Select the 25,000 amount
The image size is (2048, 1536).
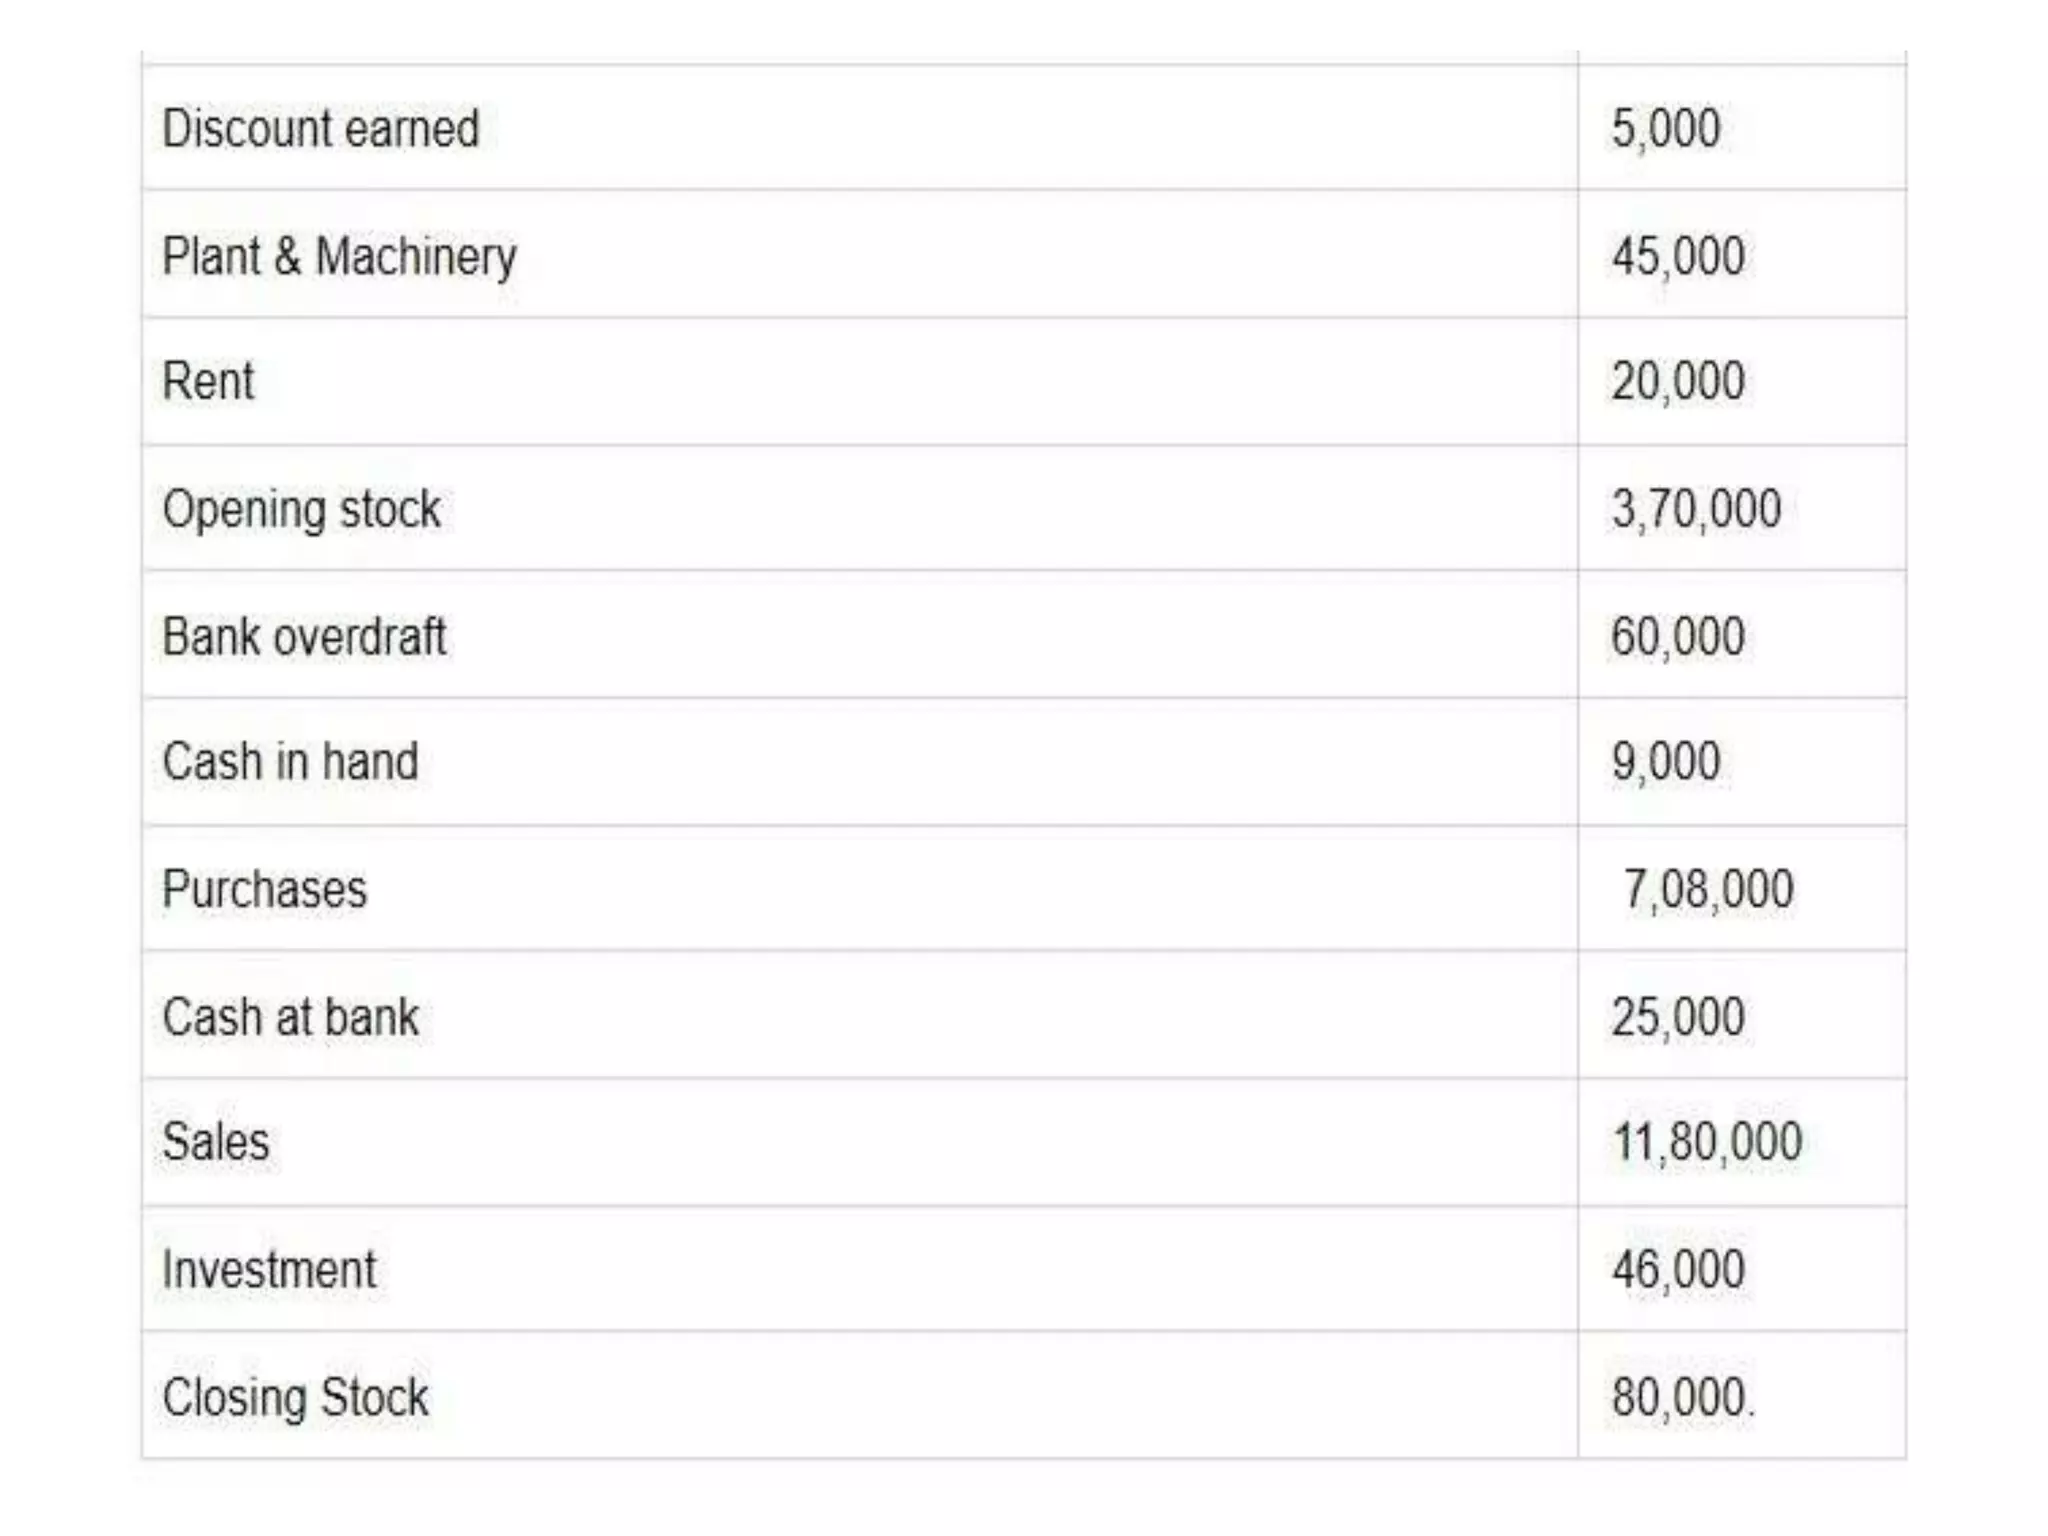(1677, 1017)
